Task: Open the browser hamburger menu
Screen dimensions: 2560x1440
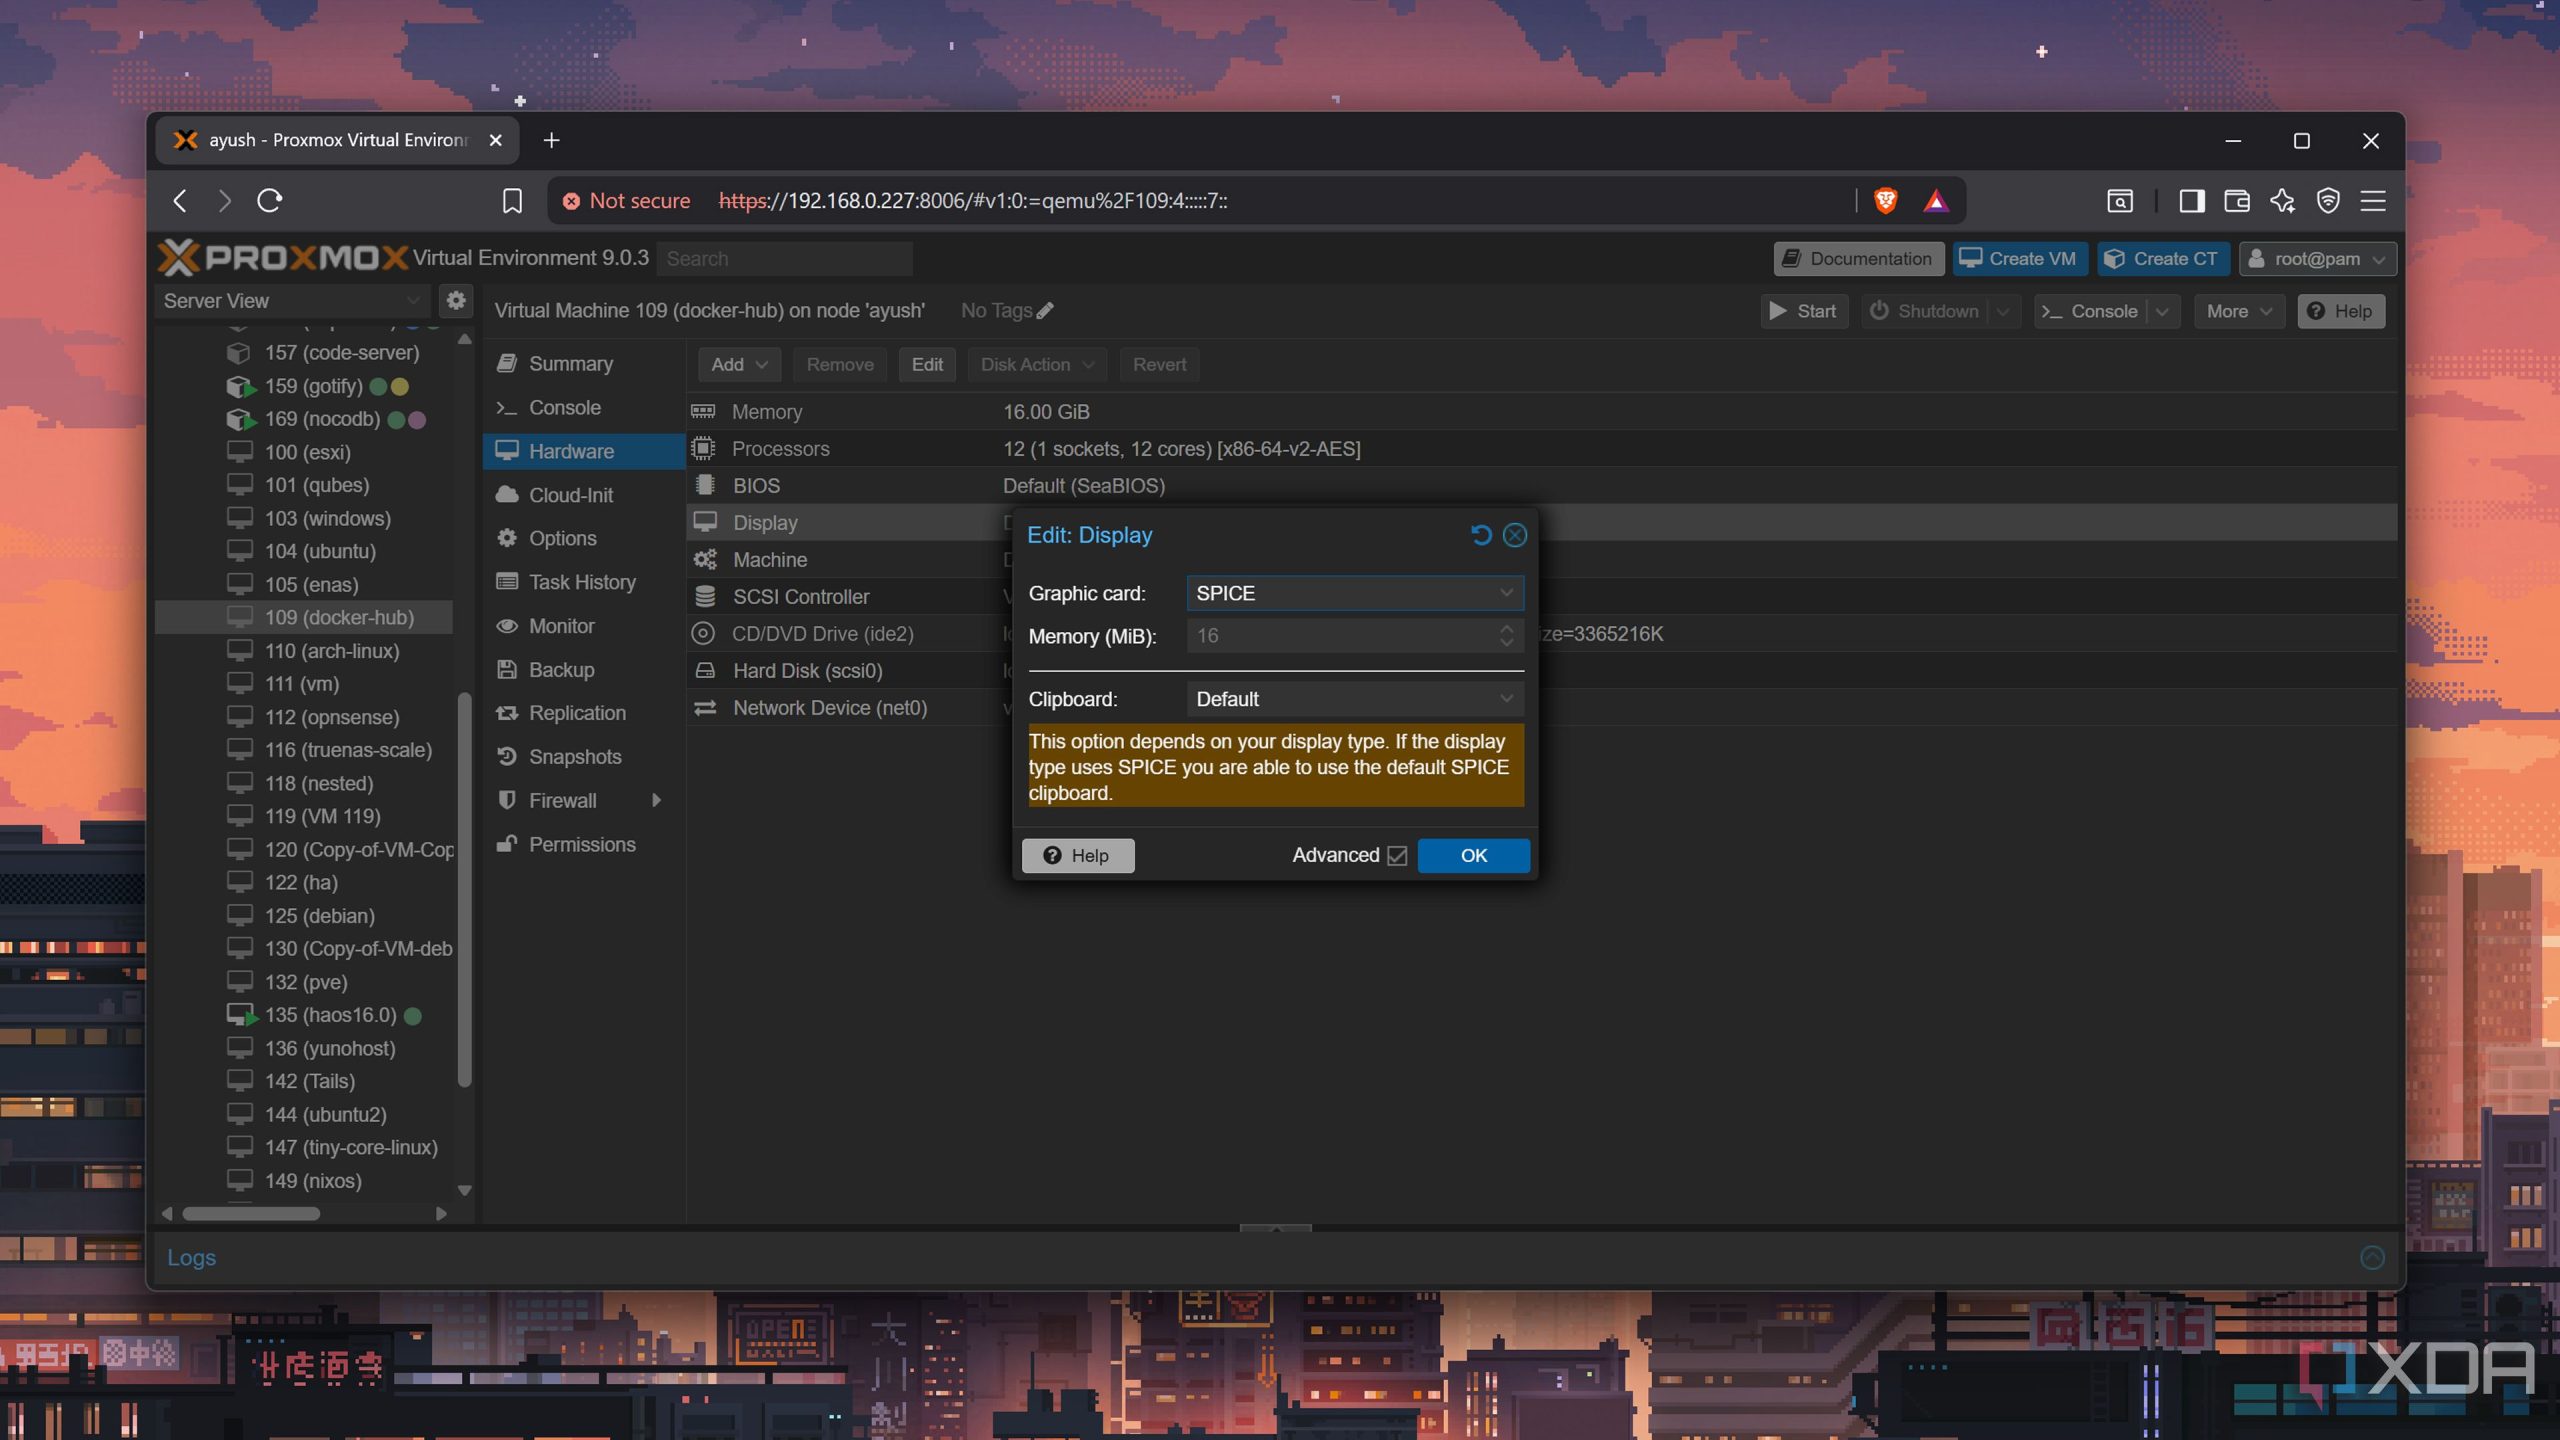Action: tap(2373, 201)
